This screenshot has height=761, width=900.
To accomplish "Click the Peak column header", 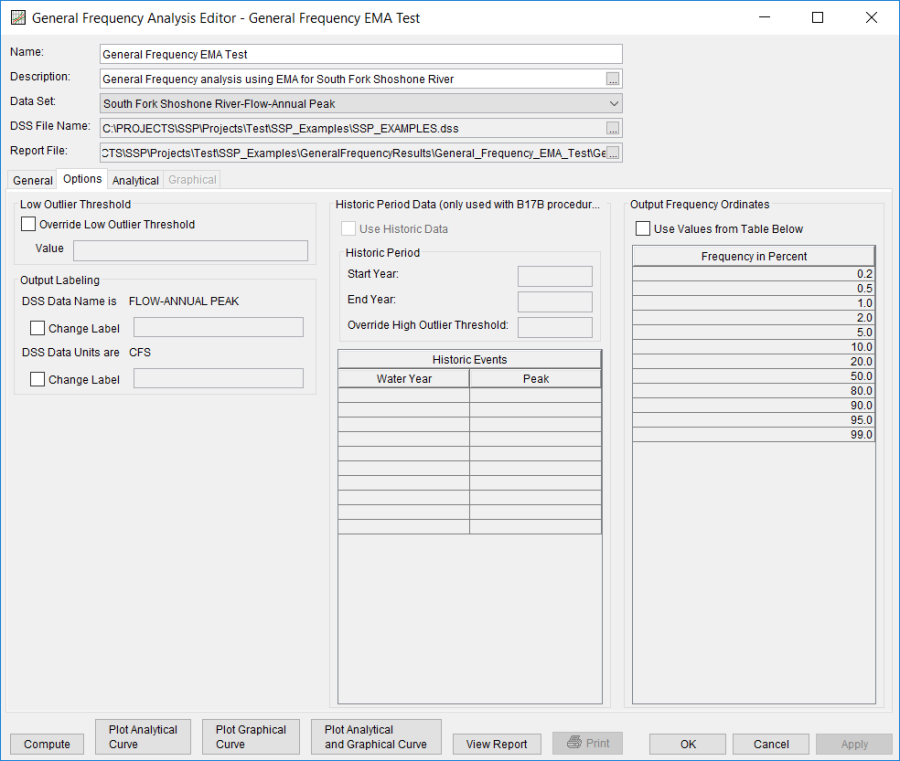I will click(536, 379).
